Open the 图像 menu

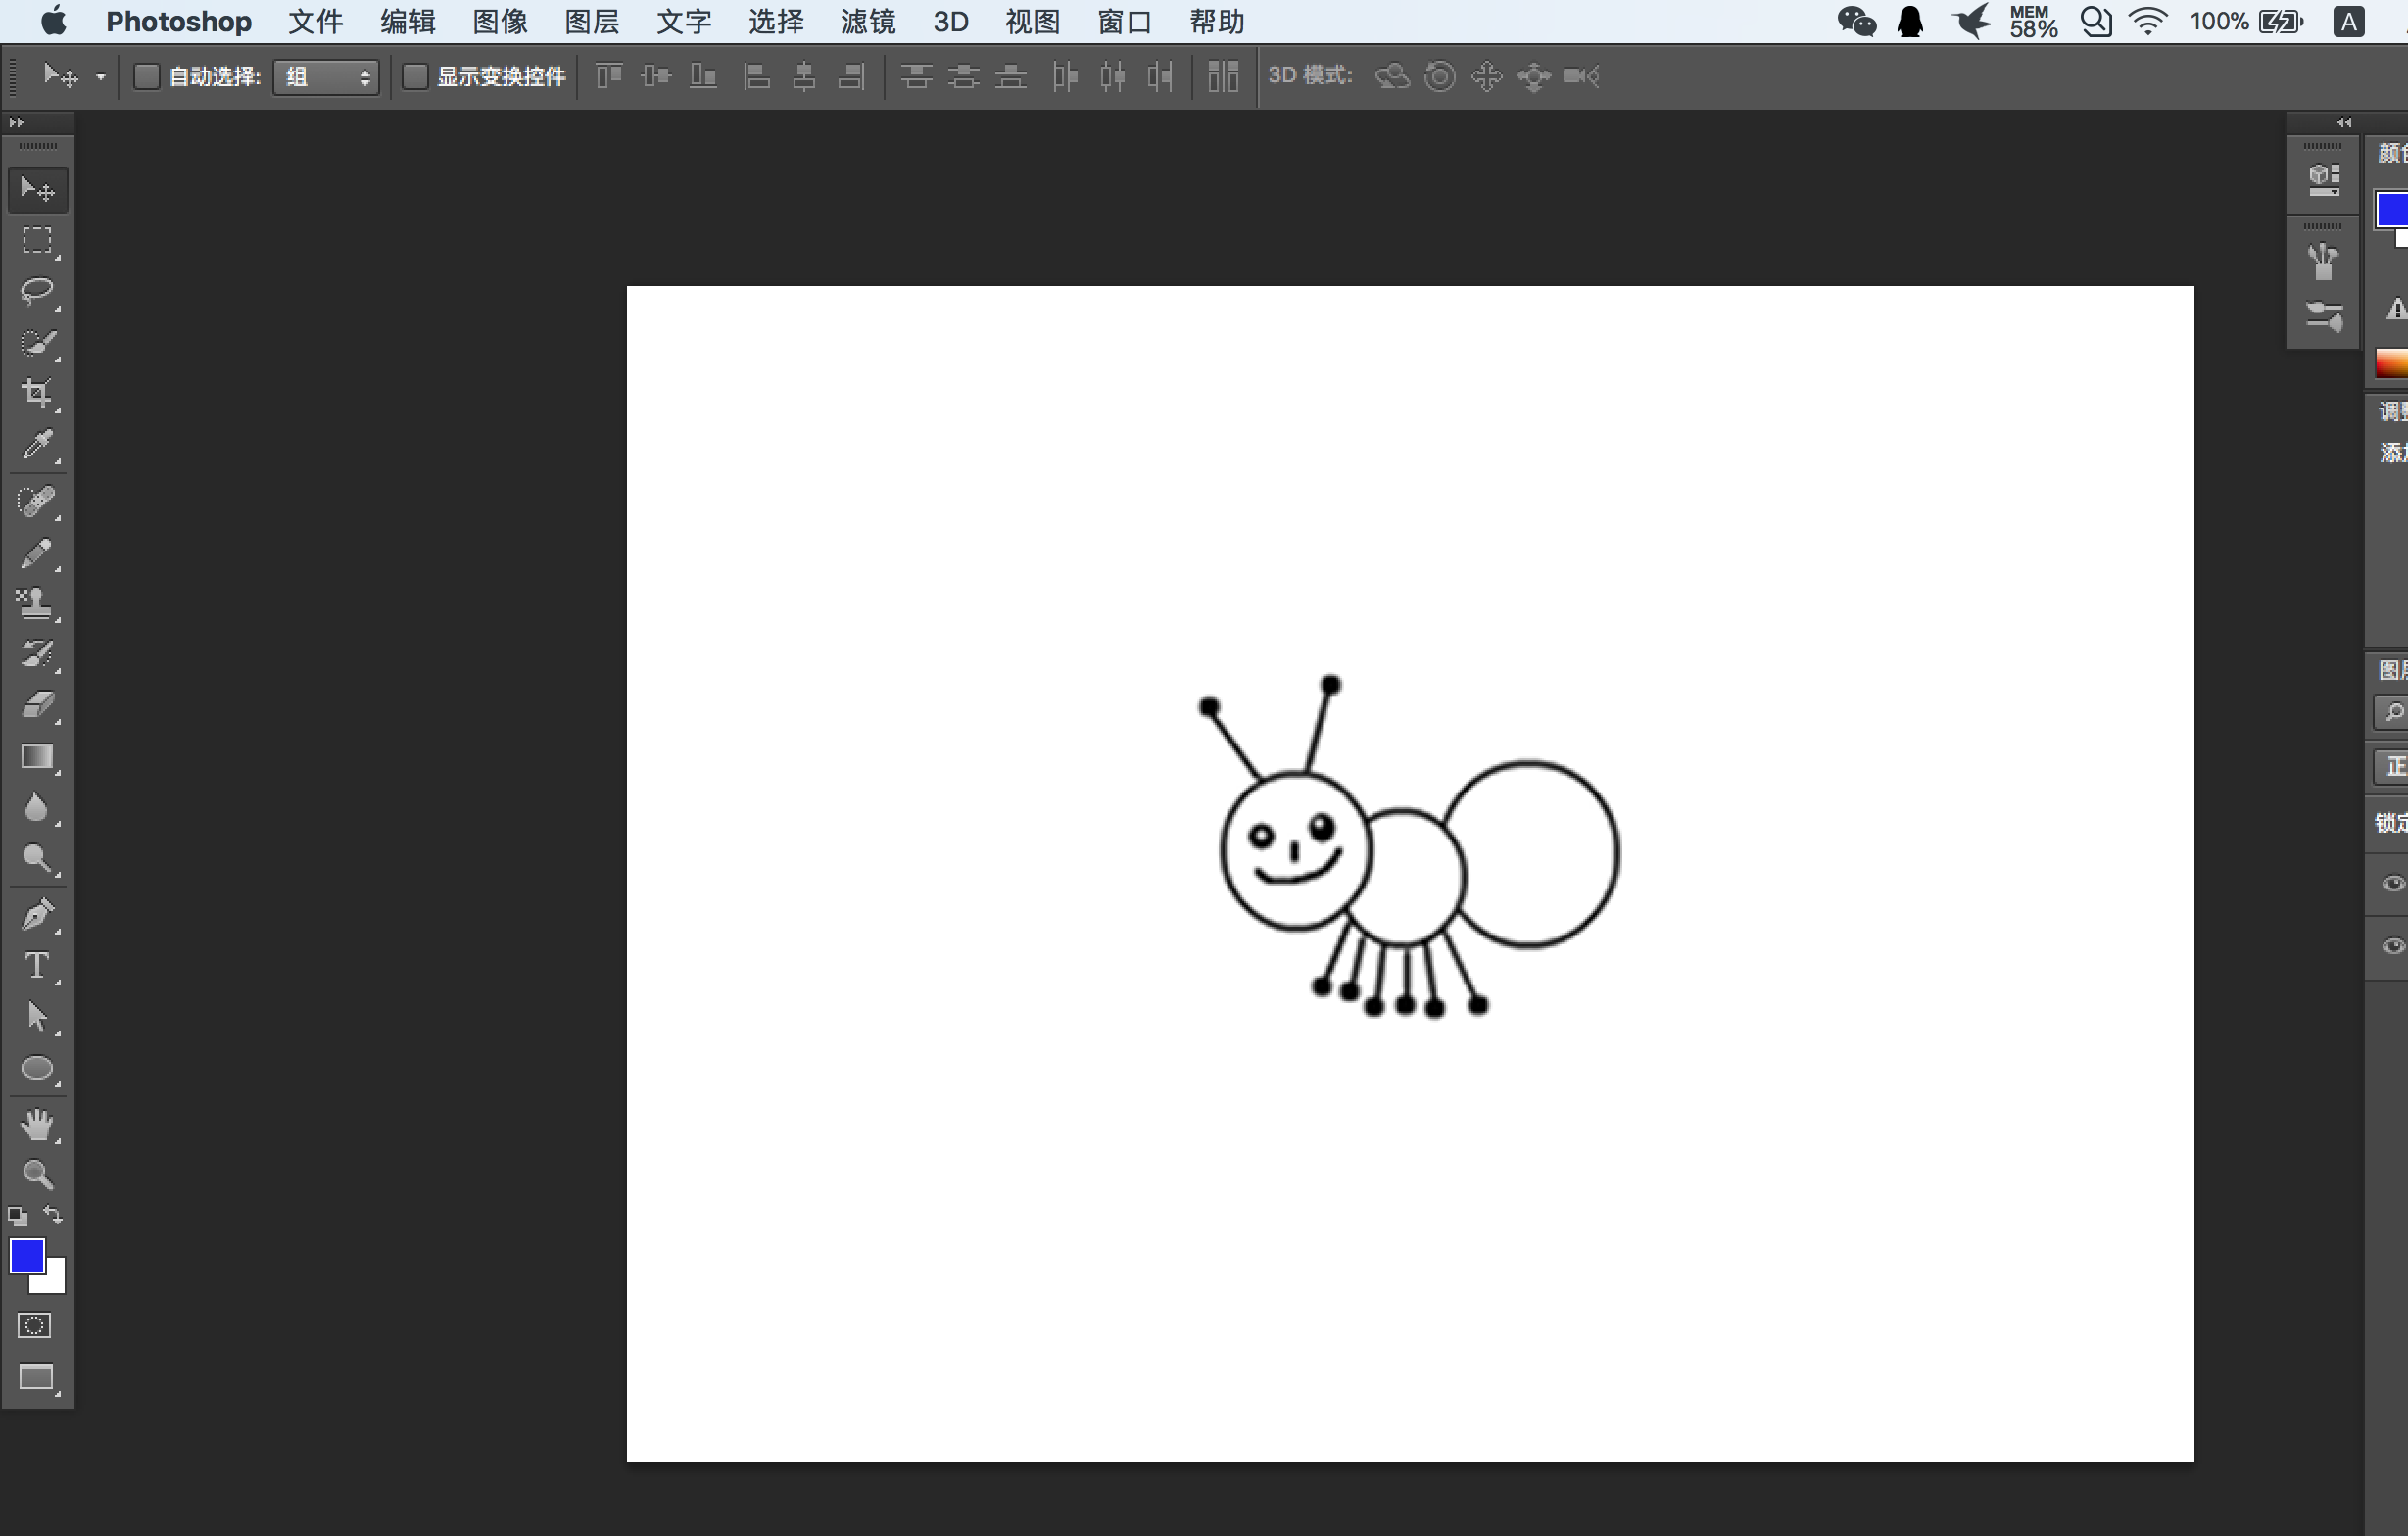[x=500, y=22]
